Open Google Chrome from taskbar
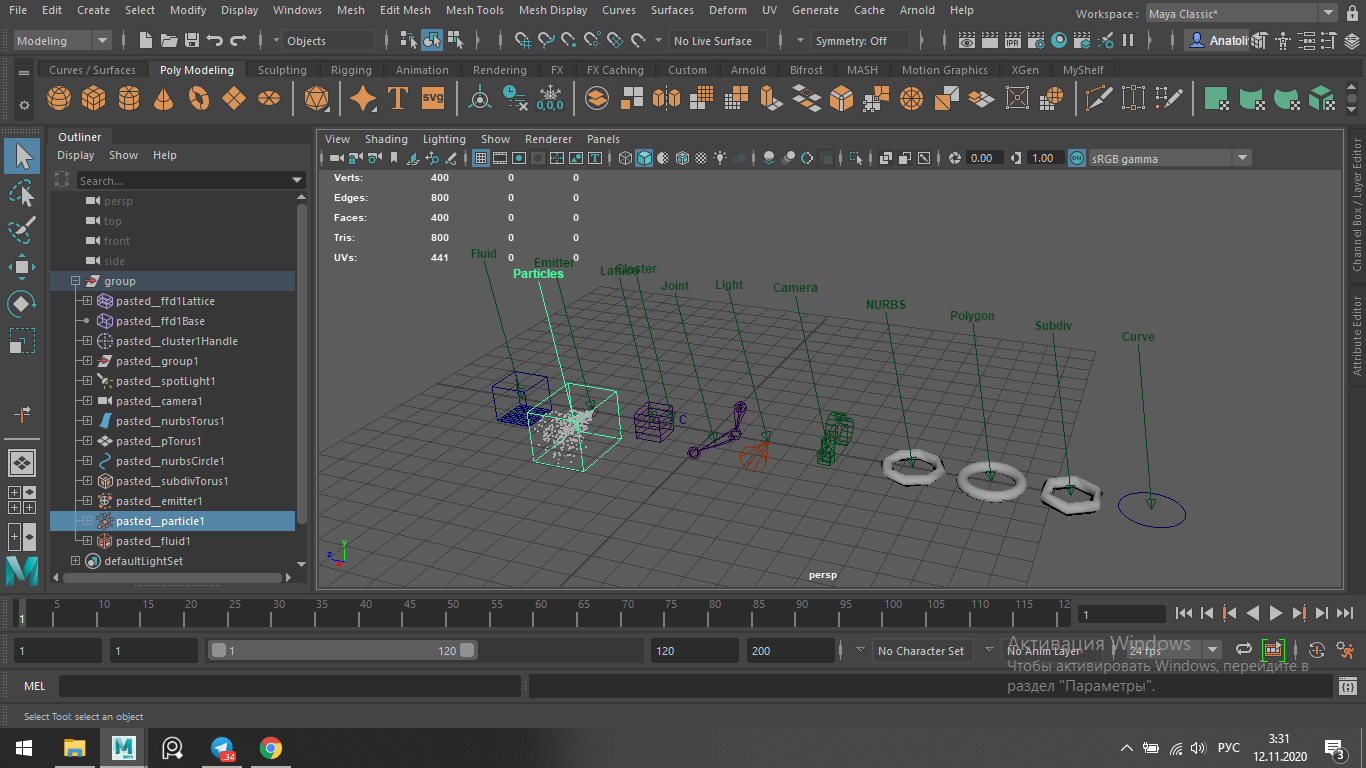The image size is (1366, 768). pyautogui.click(x=270, y=748)
